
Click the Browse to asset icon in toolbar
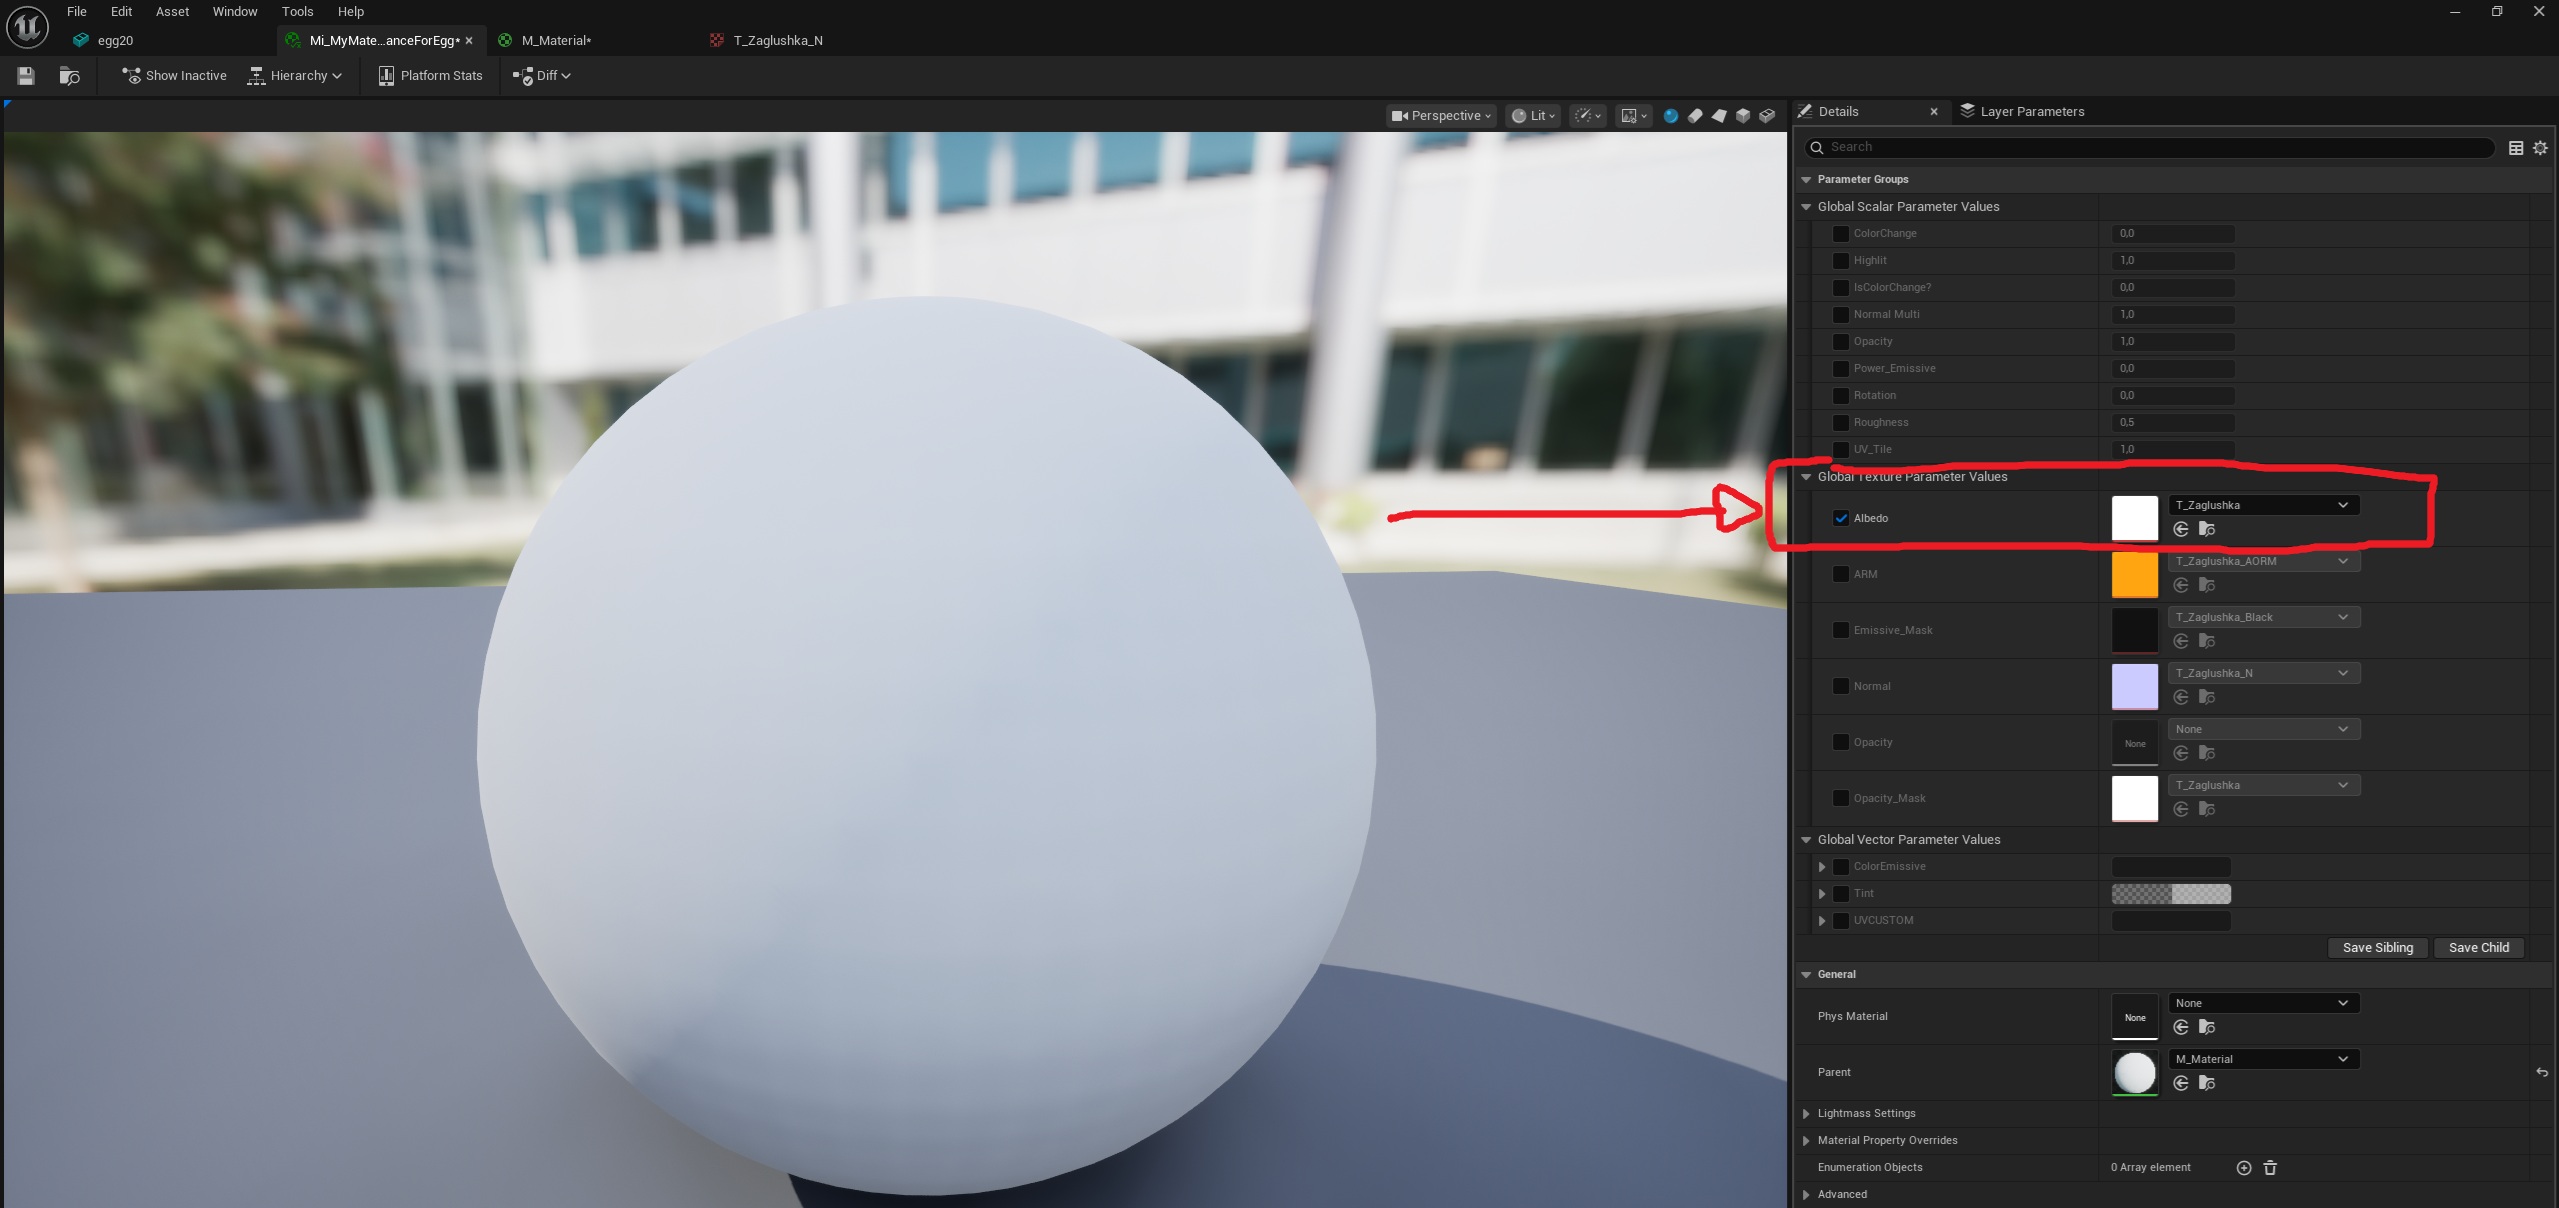pos(69,76)
